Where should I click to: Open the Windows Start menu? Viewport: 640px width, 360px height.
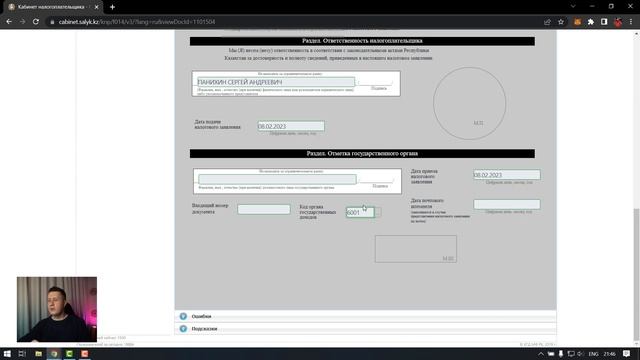point(7,353)
